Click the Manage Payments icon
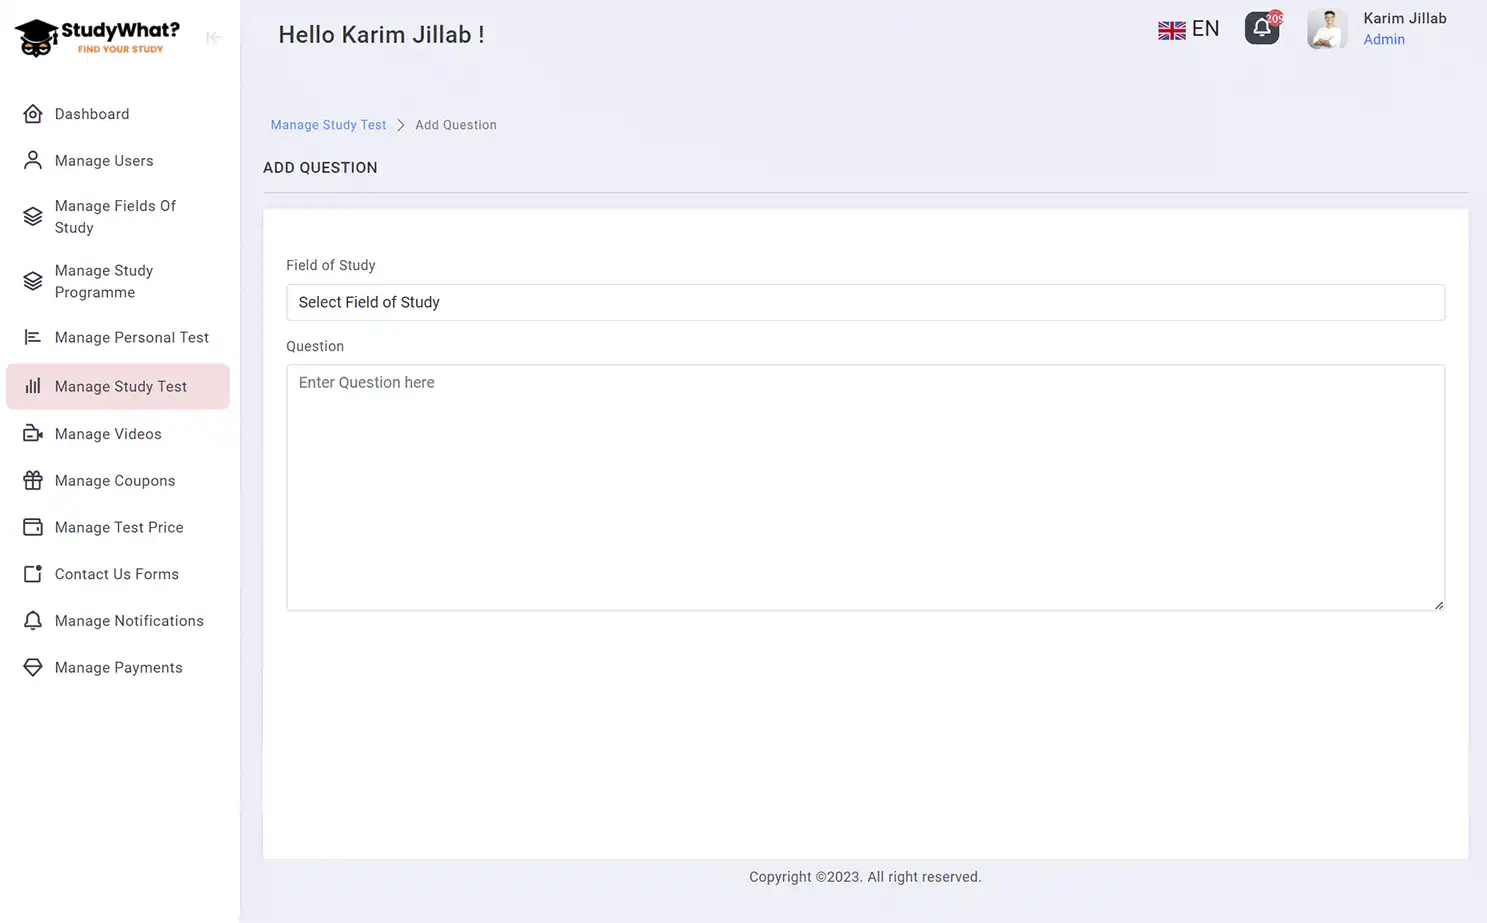The width and height of the screenshot is (1487, 923). coord(33,667)
